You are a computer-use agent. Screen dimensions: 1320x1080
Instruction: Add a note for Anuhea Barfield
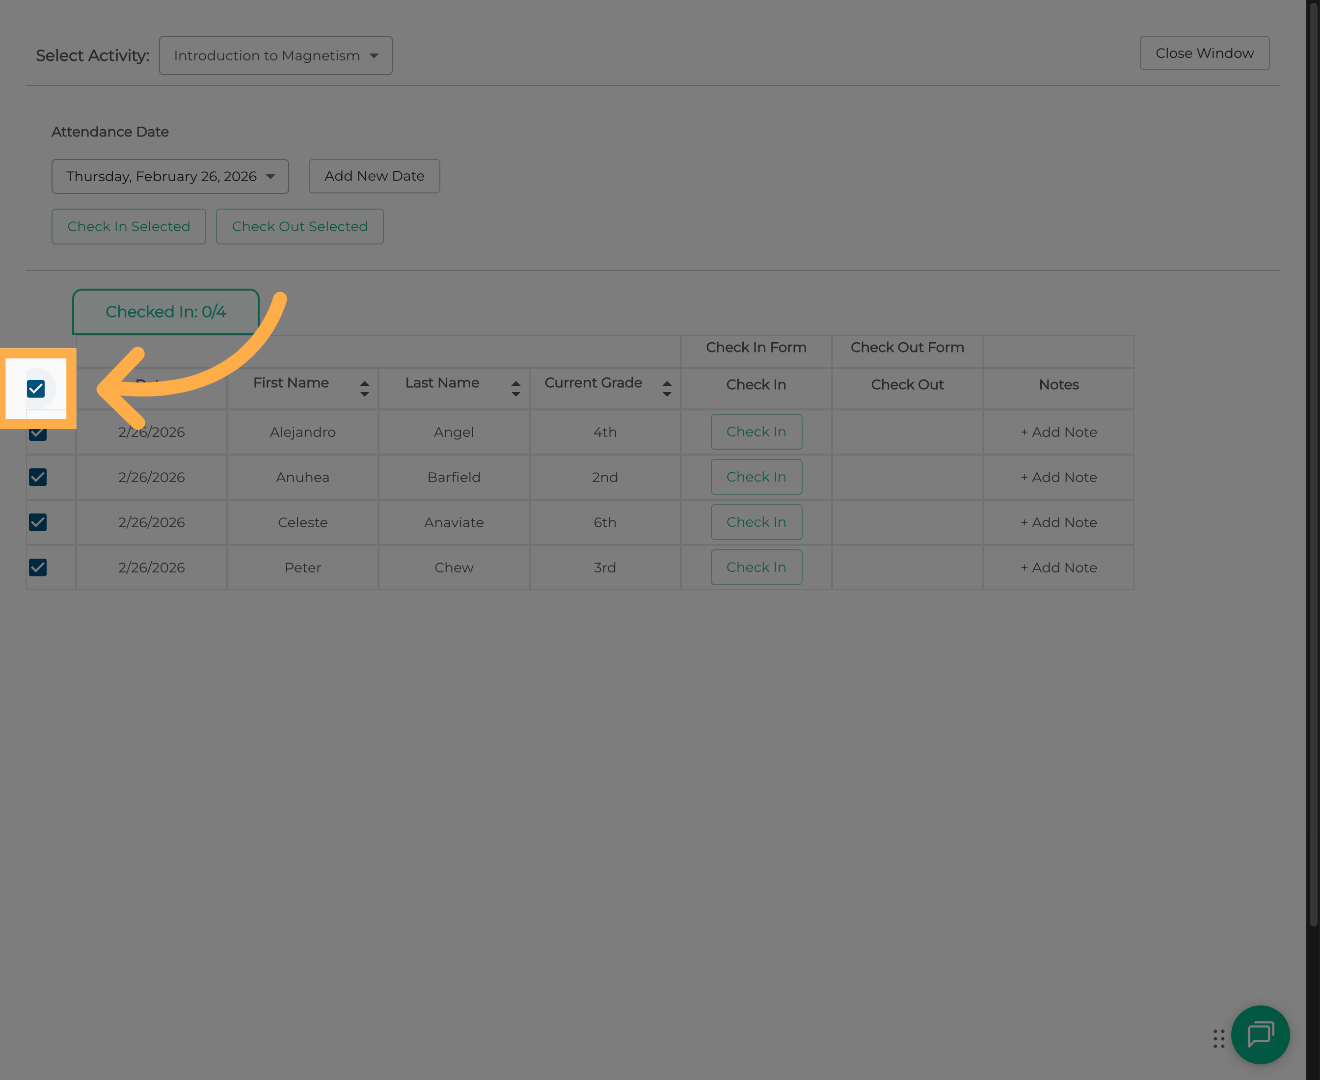click(1058, 477)
